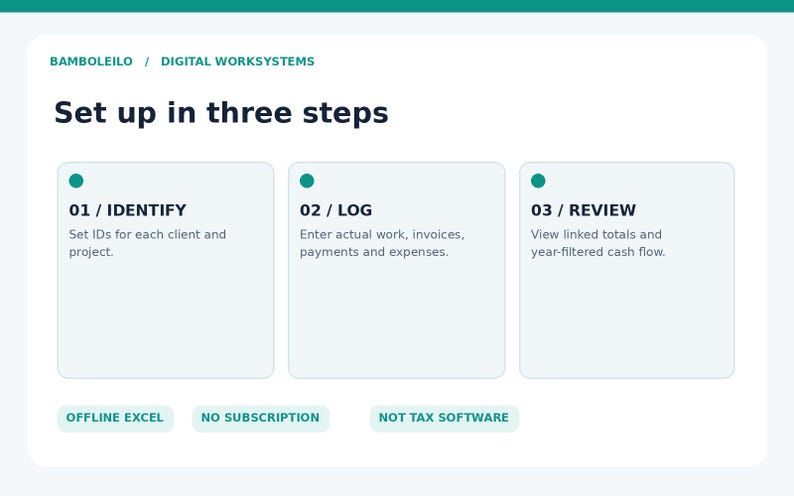Click the BAMBOLEILO breadcrumb text
Image resolution: width=794 pixels, height=496 pixels.
coord(91,61)
